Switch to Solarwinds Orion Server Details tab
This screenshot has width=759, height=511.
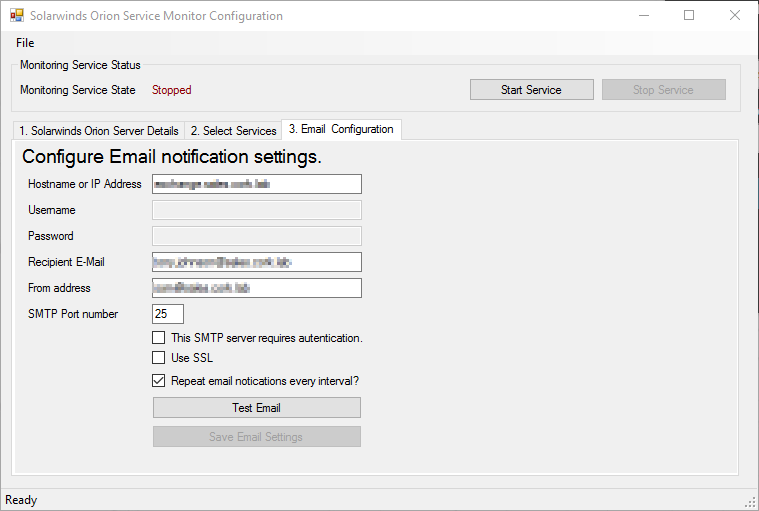click(x=99, y=131)
